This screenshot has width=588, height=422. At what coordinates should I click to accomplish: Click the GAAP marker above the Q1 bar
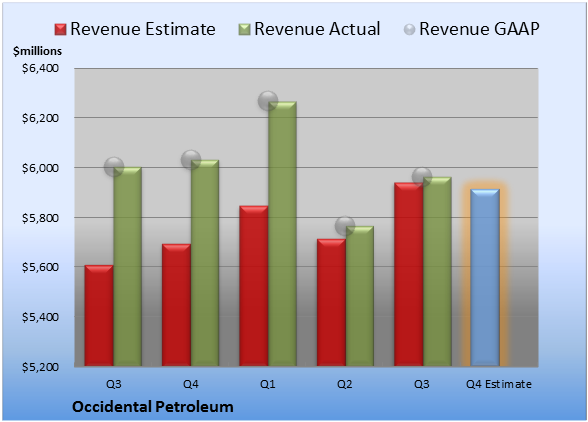click(x=268, y=101)
